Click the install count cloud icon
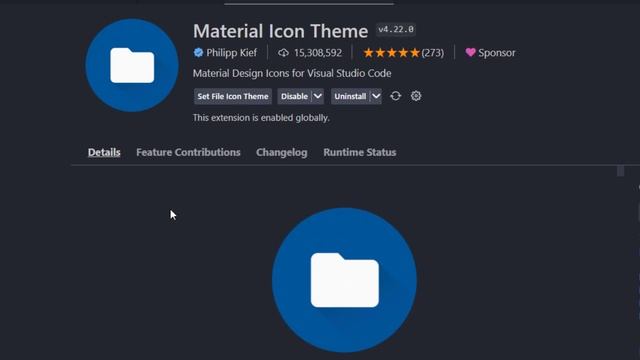Image resolution: width=640 pixels, height=360 pixels. [283, 53]
